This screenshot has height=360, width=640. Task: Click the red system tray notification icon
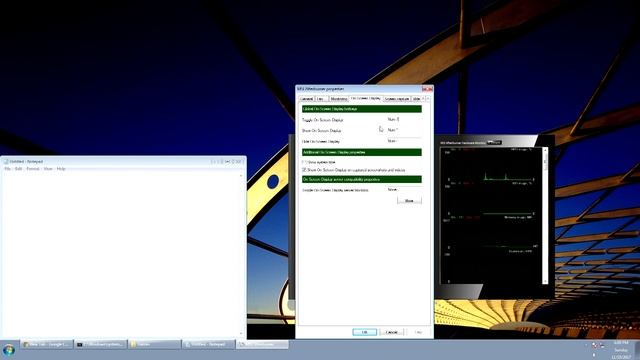(595, 345)
